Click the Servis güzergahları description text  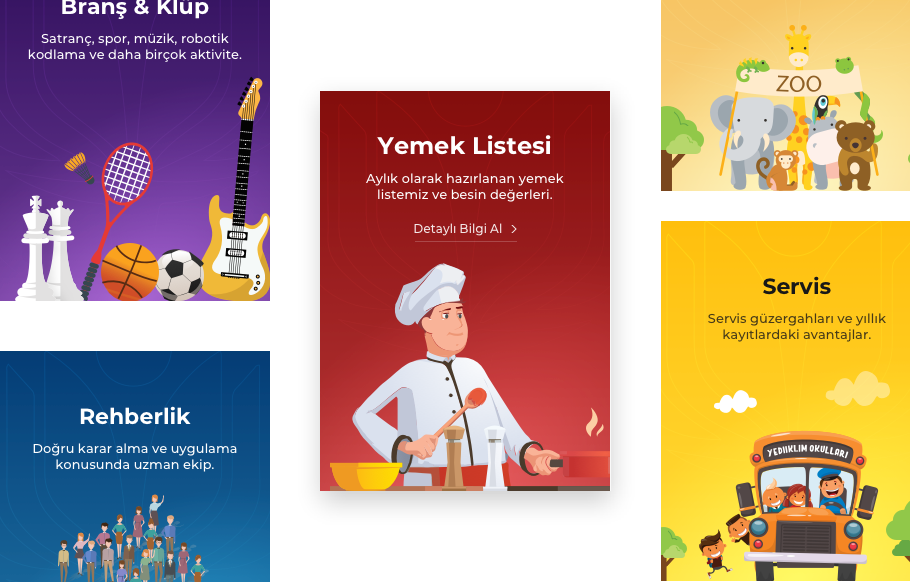796,326
